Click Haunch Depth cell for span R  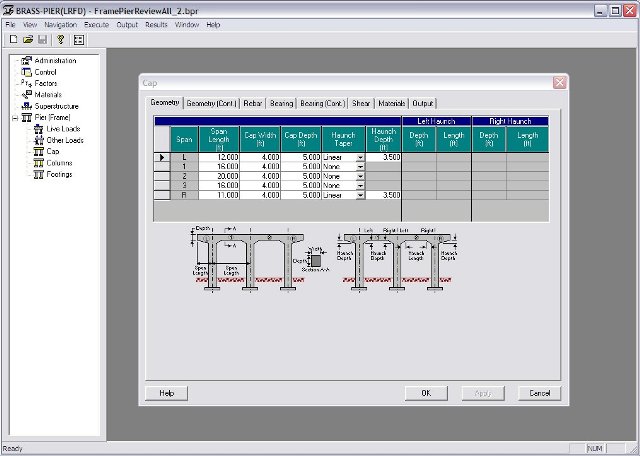[x=383, y=196]
